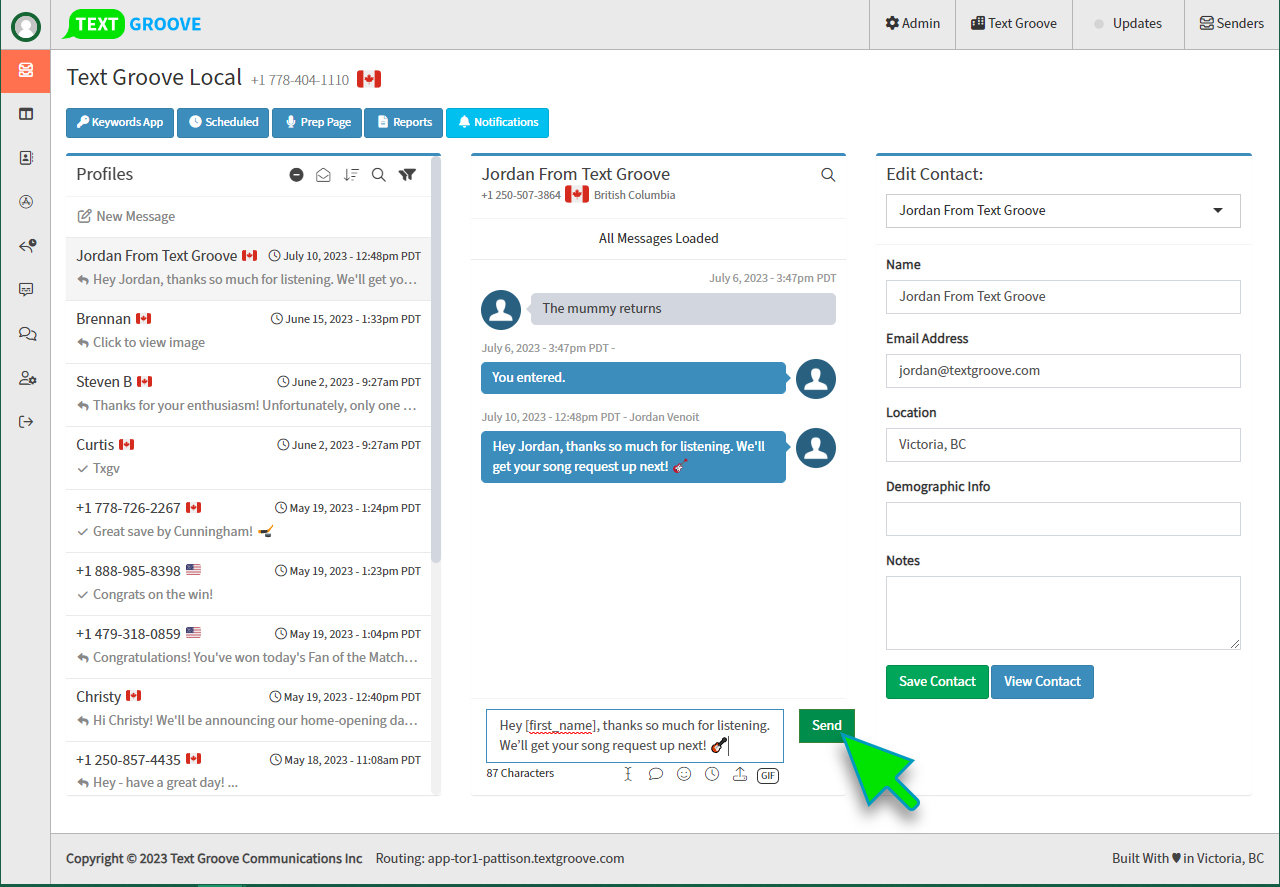Open the scheduled replies sidebar icon
This screenshot has width=1280, height=887.
pos(27,246)
